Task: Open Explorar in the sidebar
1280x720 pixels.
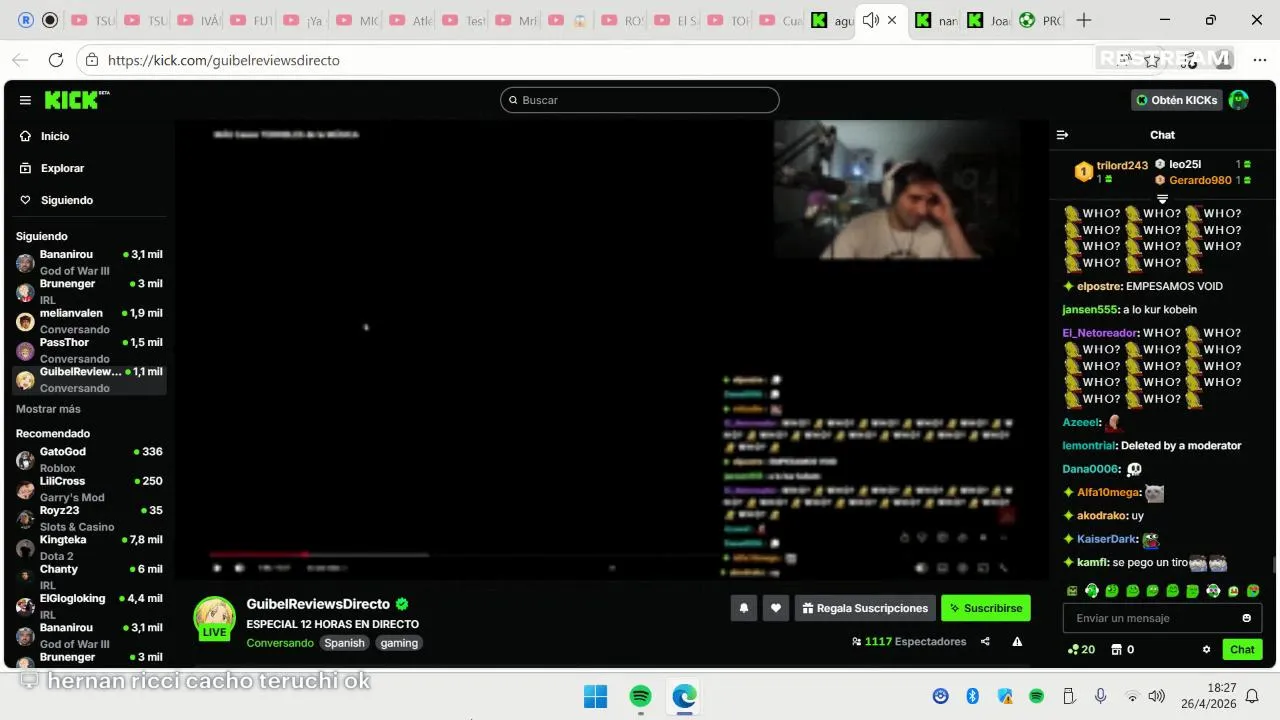Action: [x=62, y=168]
